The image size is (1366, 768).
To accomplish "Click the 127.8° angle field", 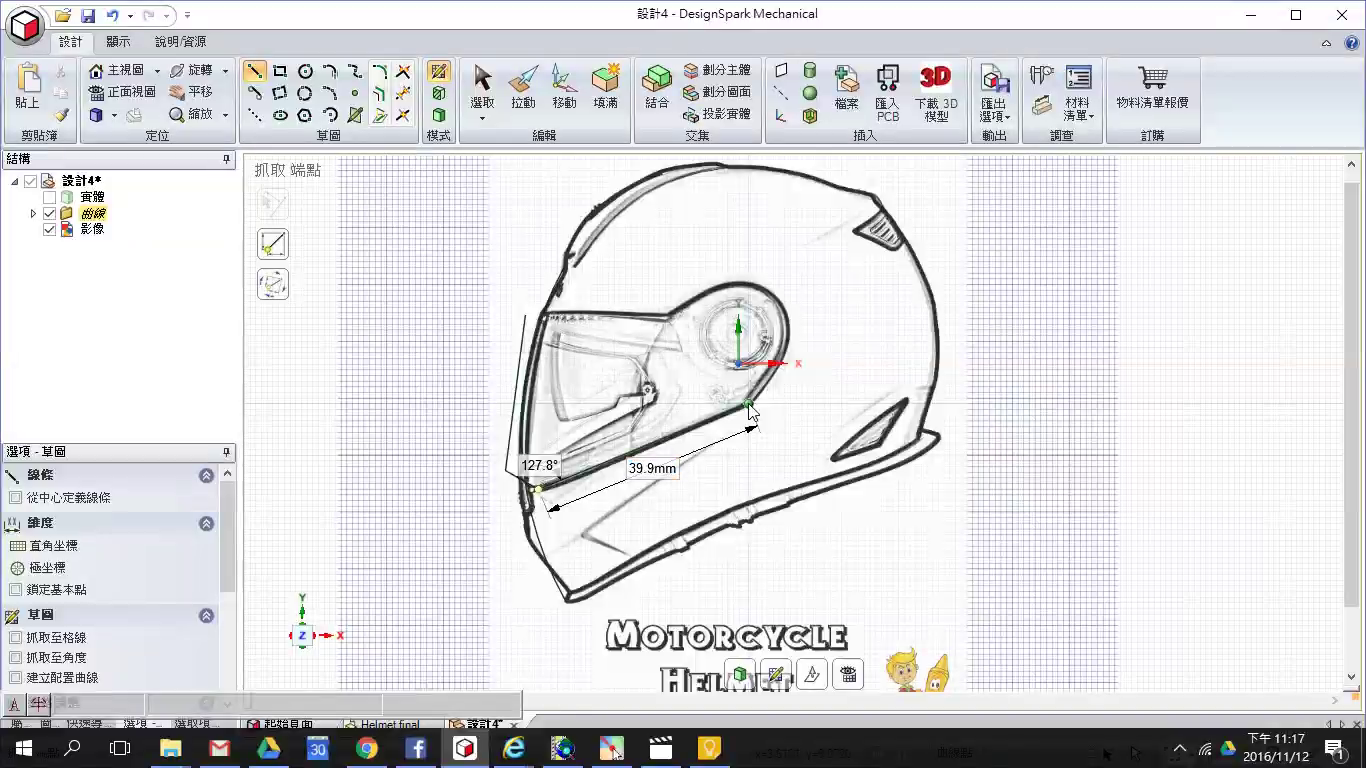I will (x=540, y=465).
